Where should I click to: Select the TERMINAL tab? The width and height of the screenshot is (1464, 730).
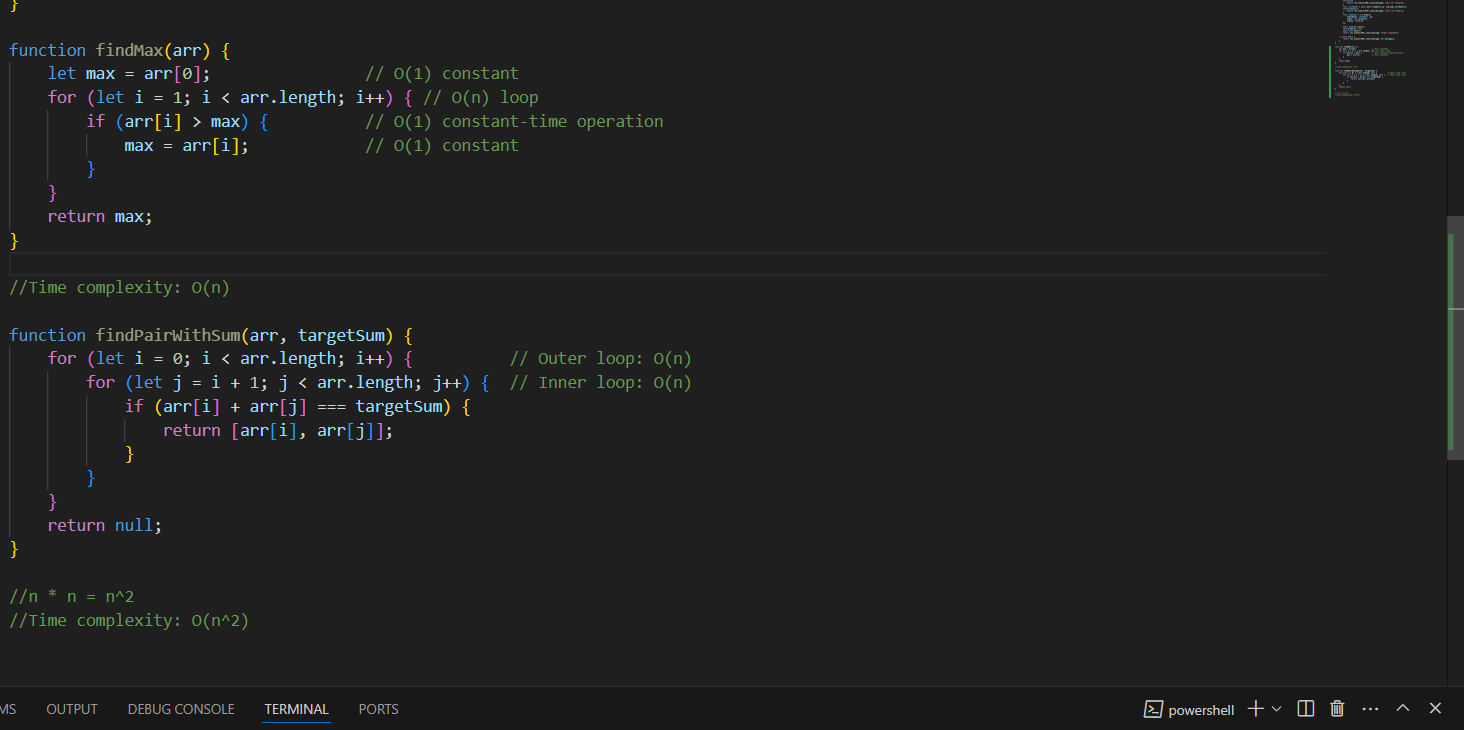pyautogui.click(x=296, y=709)
